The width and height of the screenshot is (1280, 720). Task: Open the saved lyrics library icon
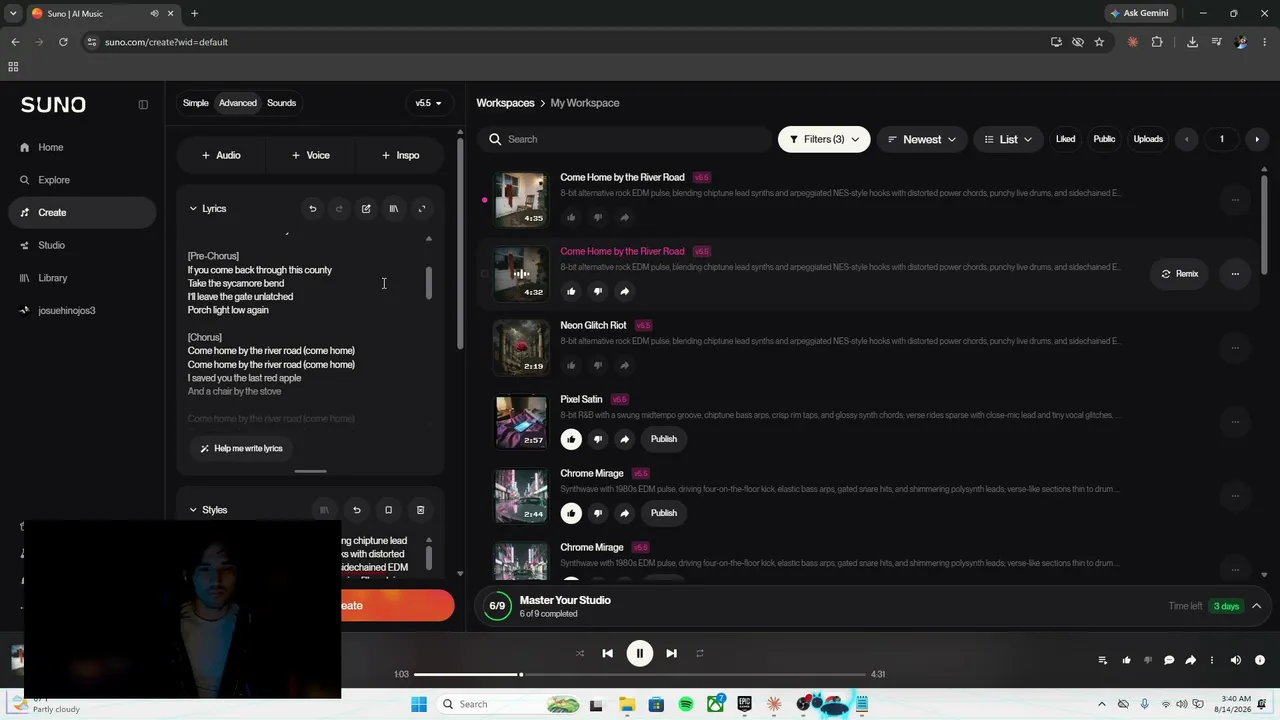tap(394, 209)
